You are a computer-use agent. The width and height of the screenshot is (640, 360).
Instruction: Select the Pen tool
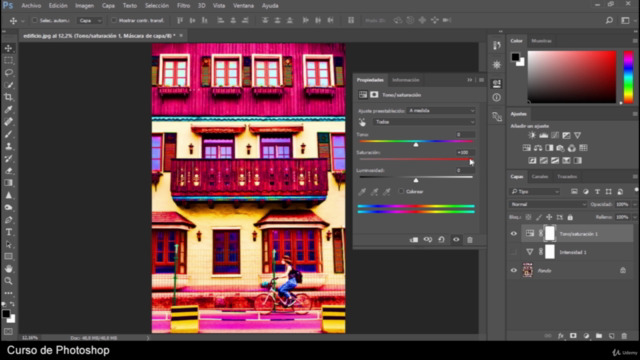click(9, 220)
